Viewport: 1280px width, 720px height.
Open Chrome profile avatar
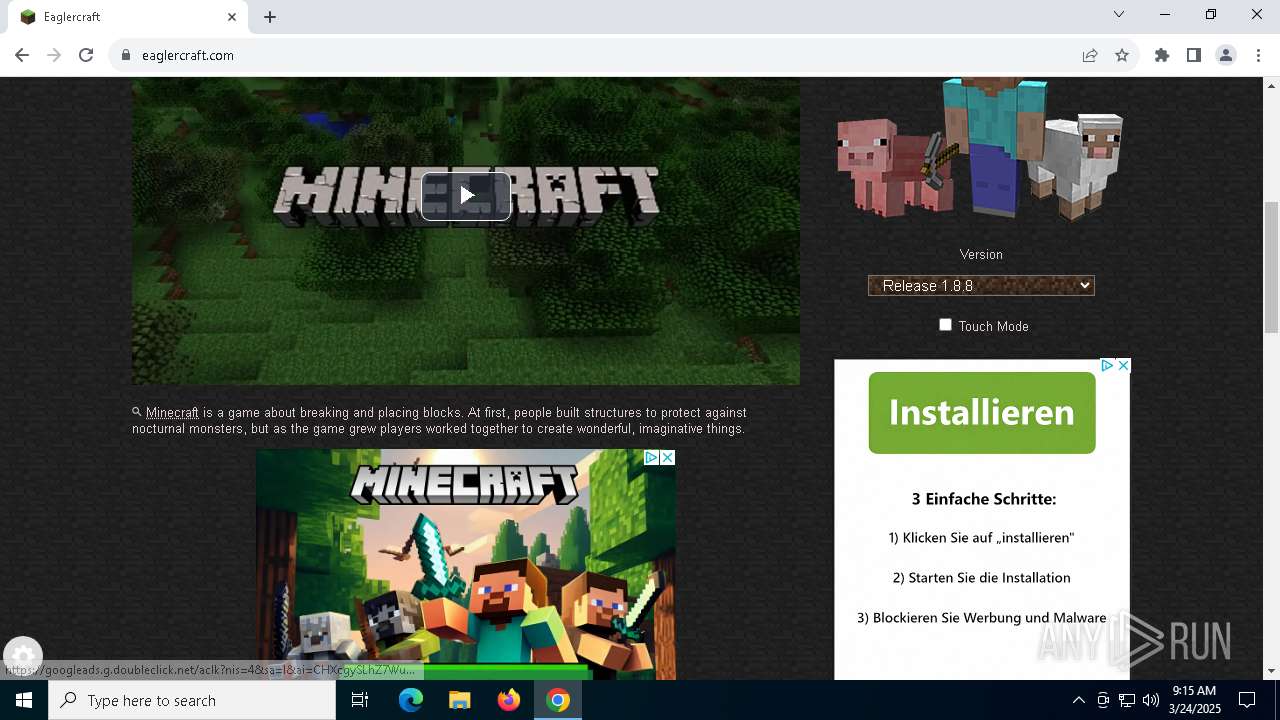point(1226,55)
